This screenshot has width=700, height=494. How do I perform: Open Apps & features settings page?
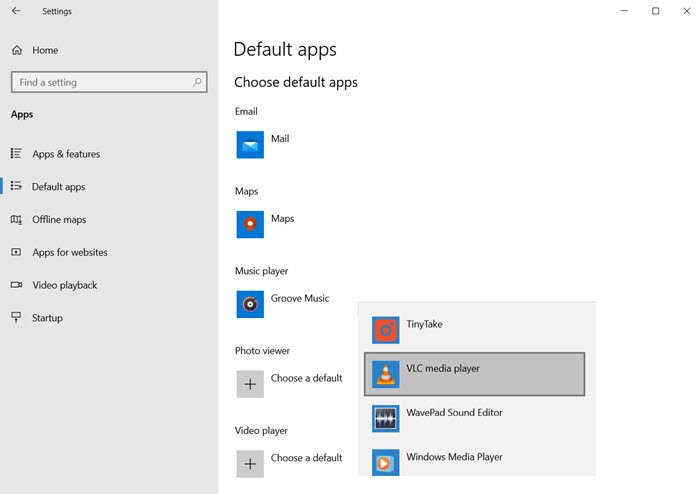tap(66, 154)
